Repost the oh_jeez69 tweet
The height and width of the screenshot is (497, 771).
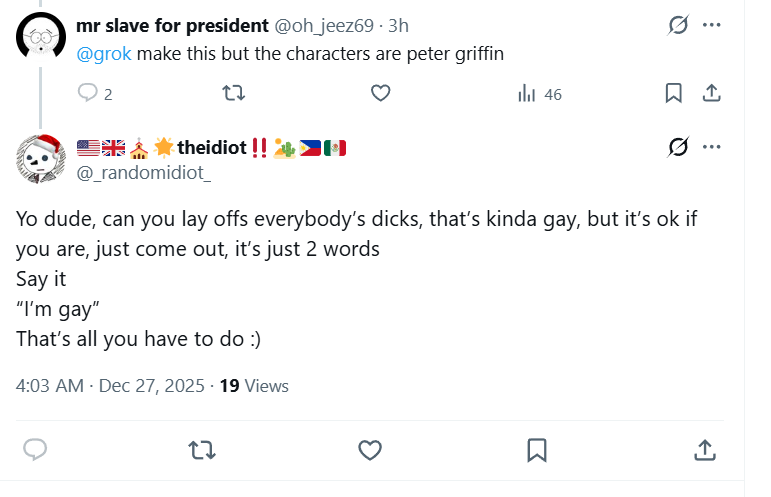point(232,93)
